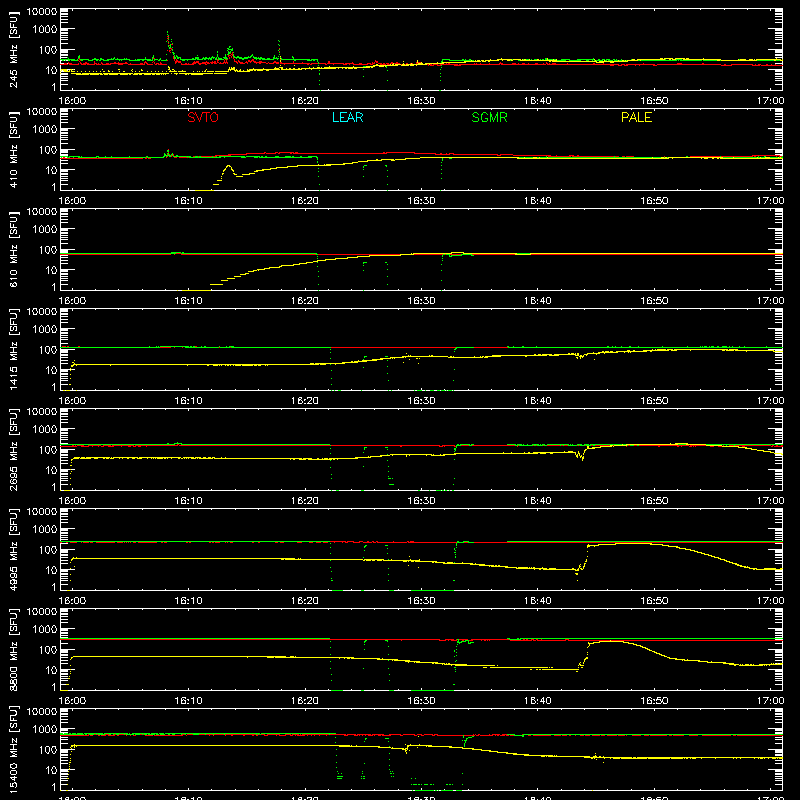Click the 1000 tick value on 15400 MHz axis
This screenshot has width=800, height=800.
click(x=45, y=730)
